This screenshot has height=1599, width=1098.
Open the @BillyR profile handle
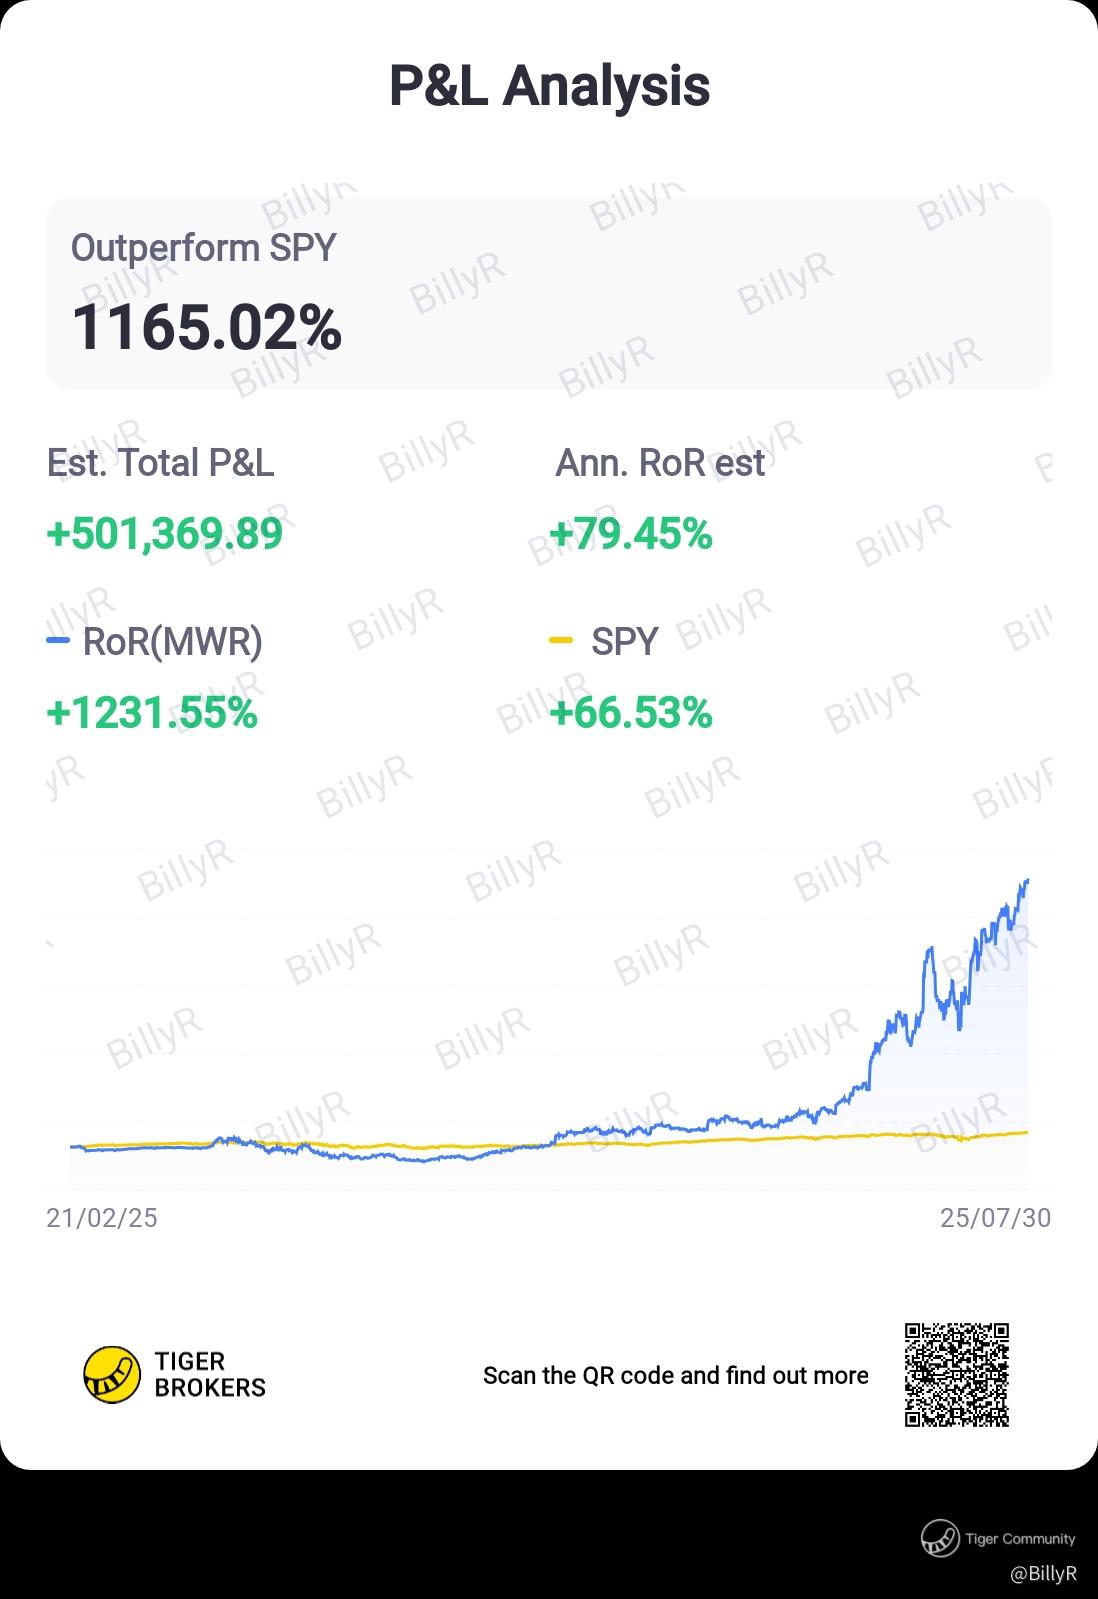pyautogui.click(x=1043, y=1573)
